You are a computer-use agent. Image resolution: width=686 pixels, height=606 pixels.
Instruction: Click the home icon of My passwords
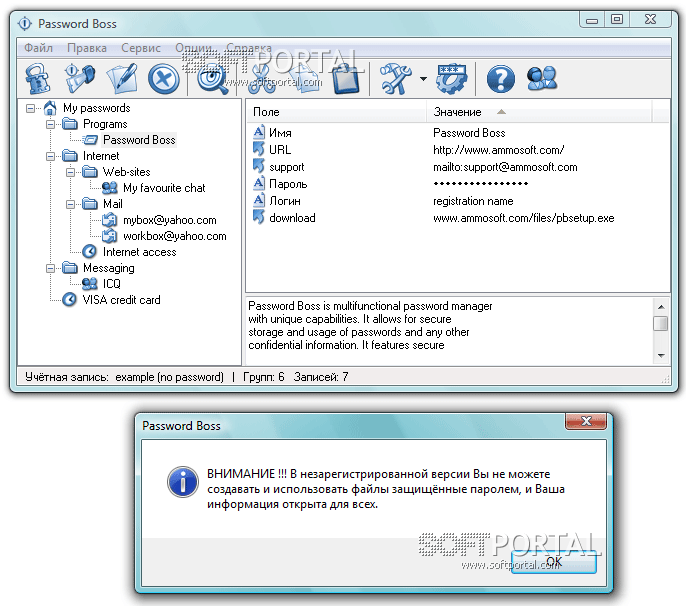pyautogui.click(x=50, y=108)
